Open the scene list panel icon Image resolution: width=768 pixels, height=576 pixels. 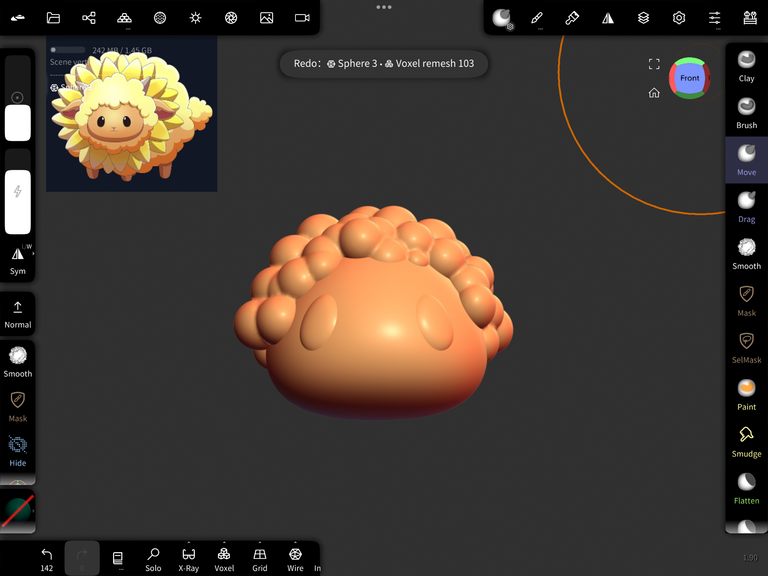pyautogui.click(x=118, y=558)
